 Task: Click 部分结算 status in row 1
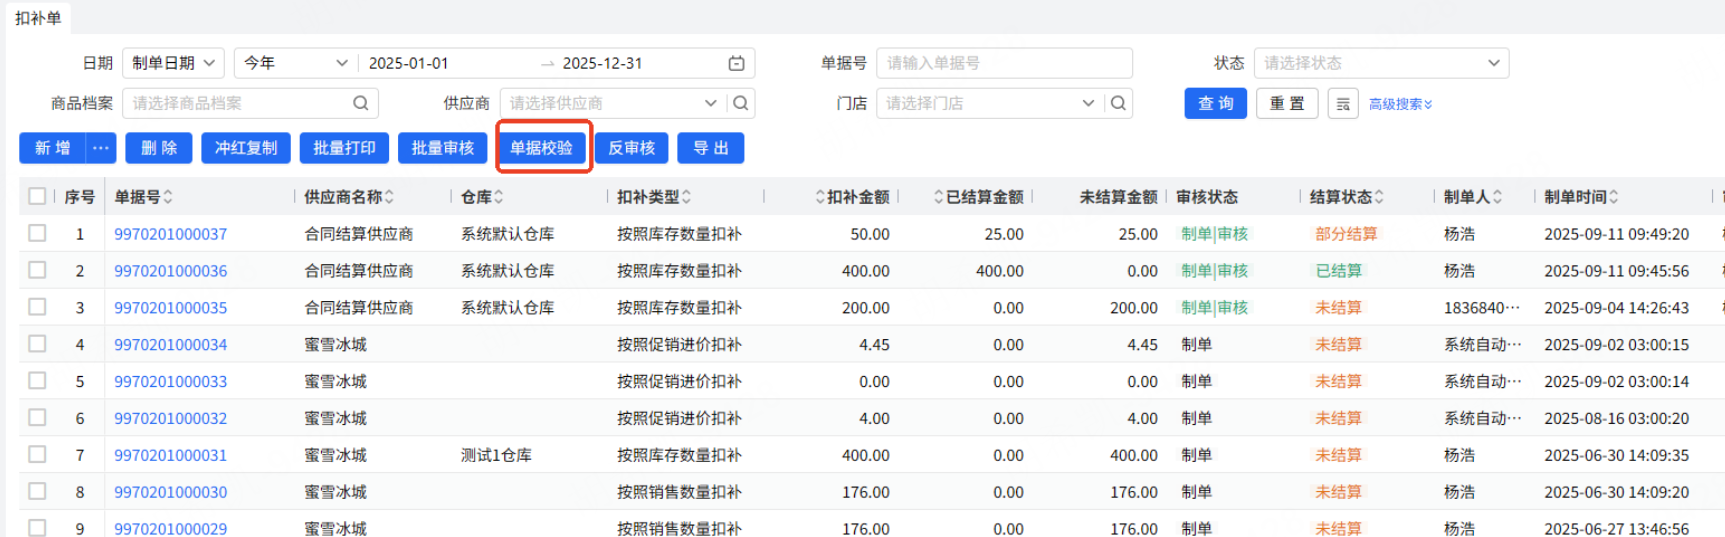(x=1346, y=234)
